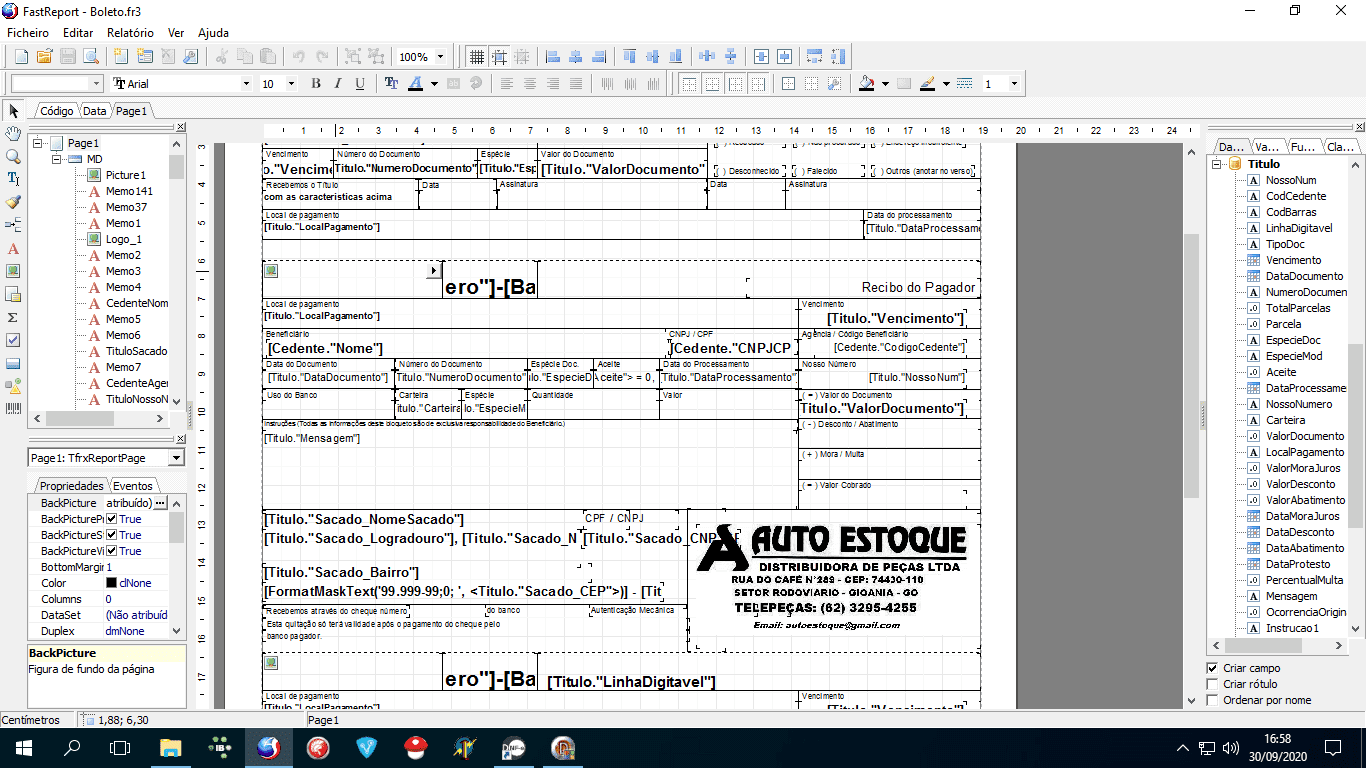1366x768 pixels.
Task: Toggle the Show grid icon
Action: click(476, 57)
